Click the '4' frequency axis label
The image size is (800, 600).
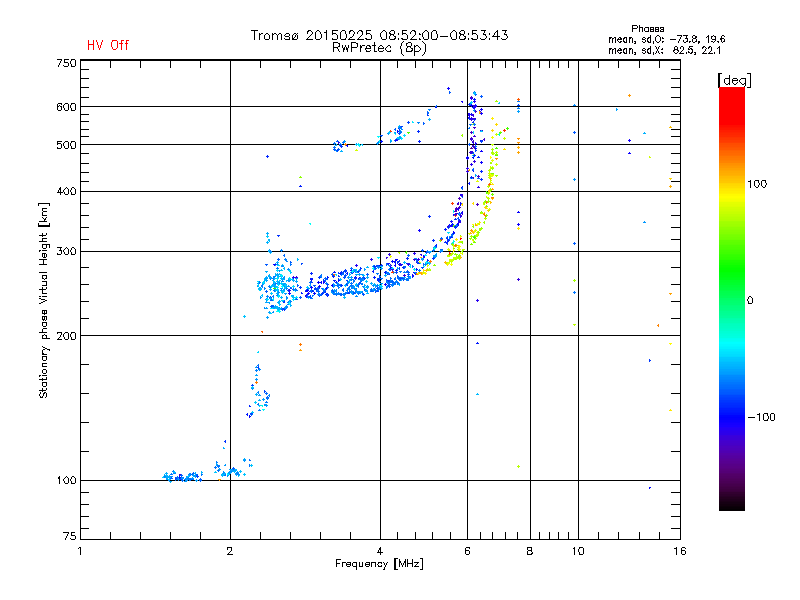380,551
